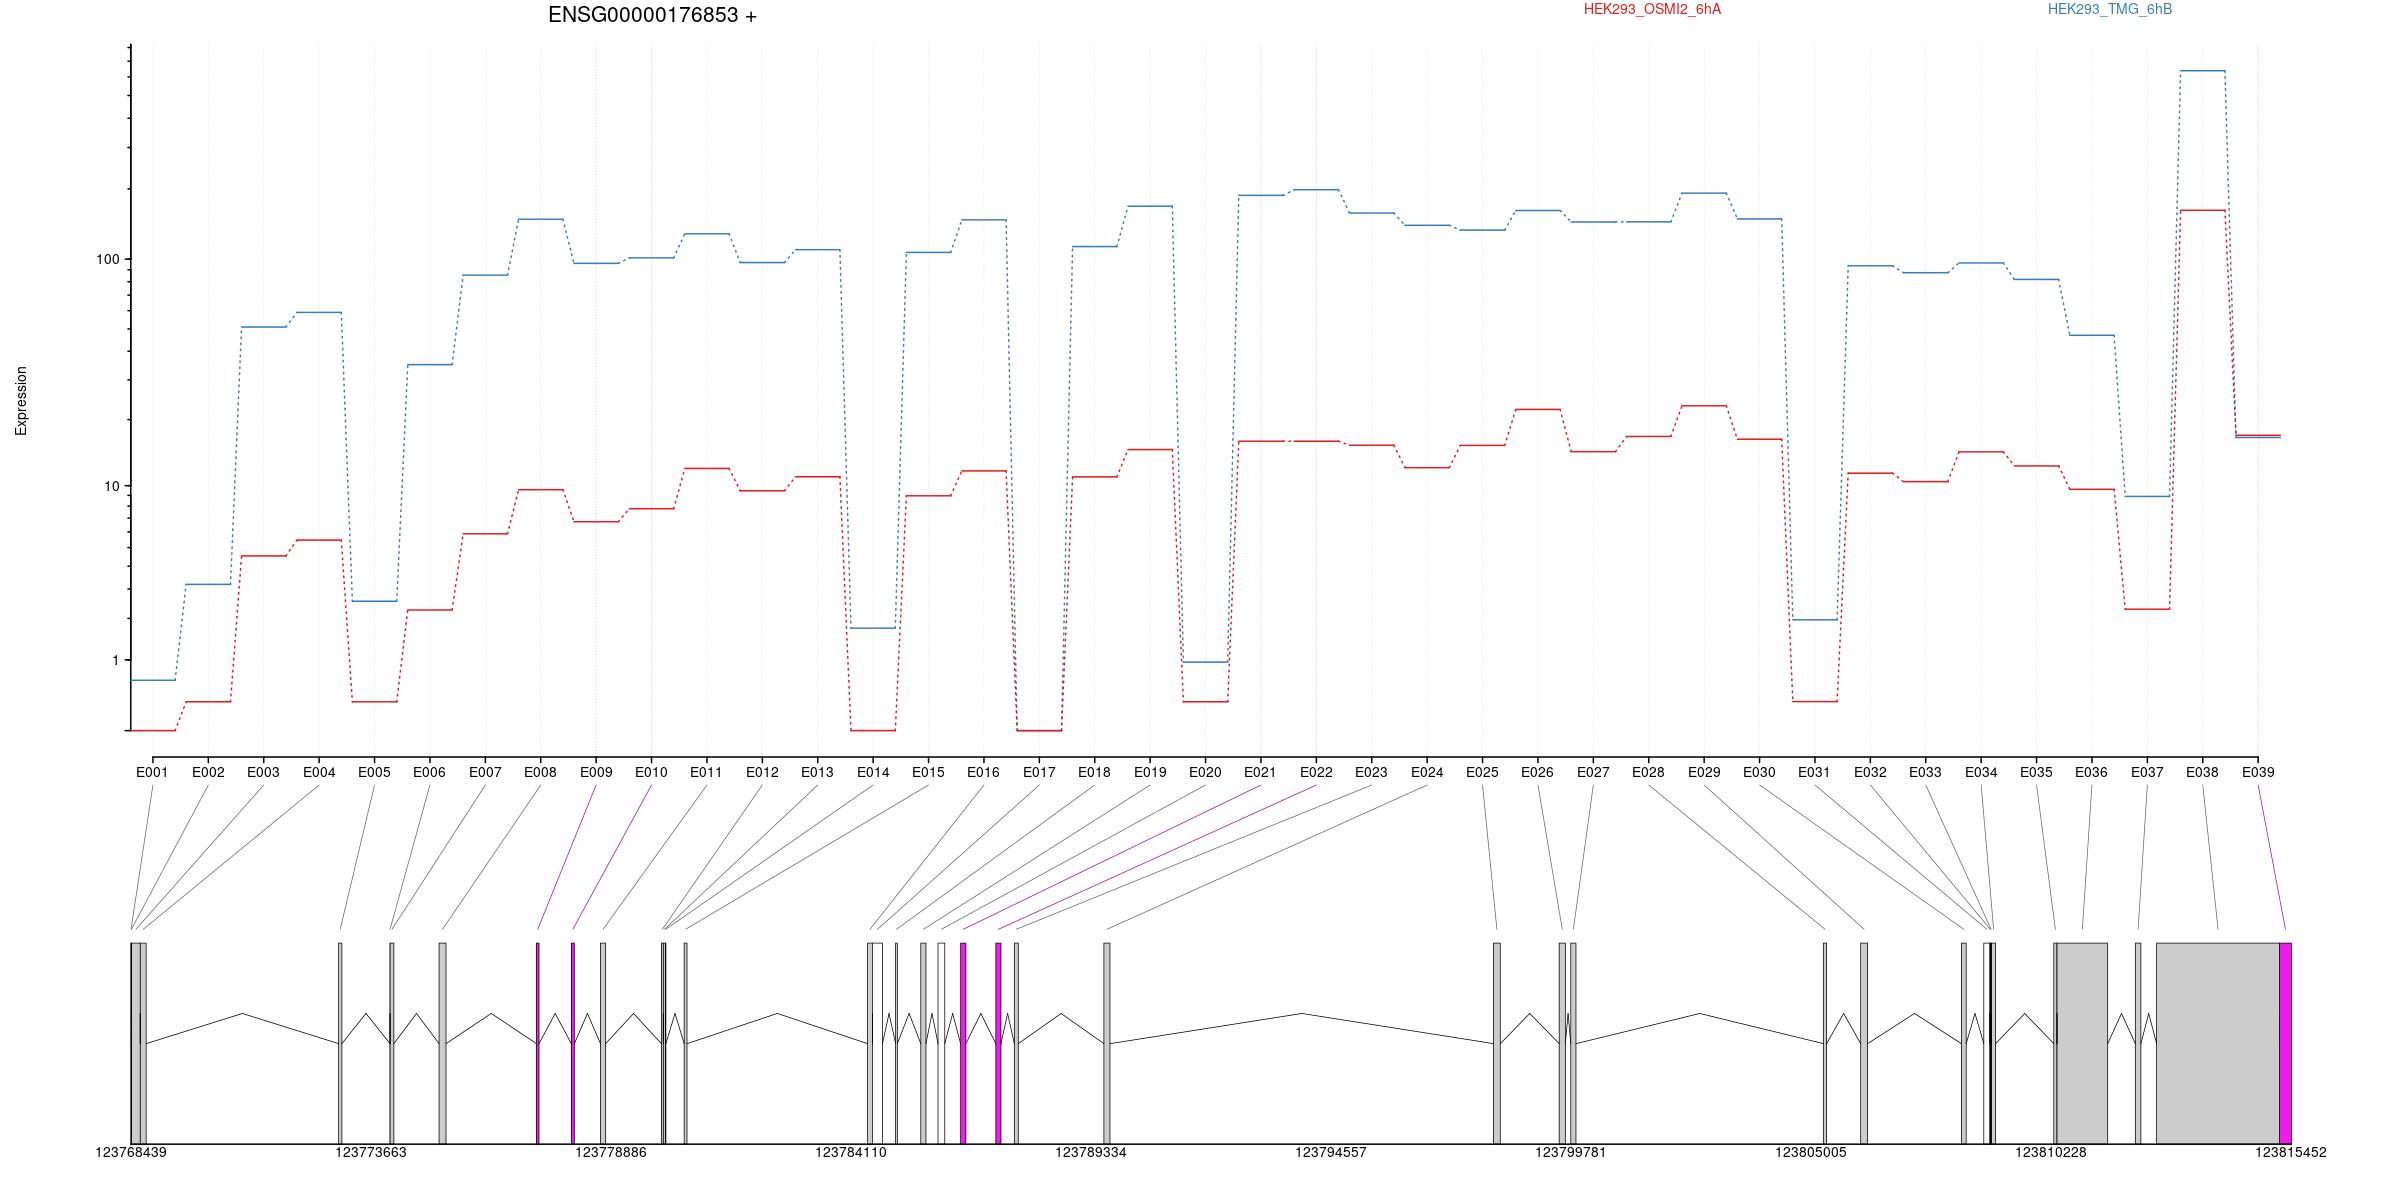Image resolution: width=2400 pixels, height=1200 pixels.
Task: Click genomic coordinate 123815452
Action: (2291, 1152)
